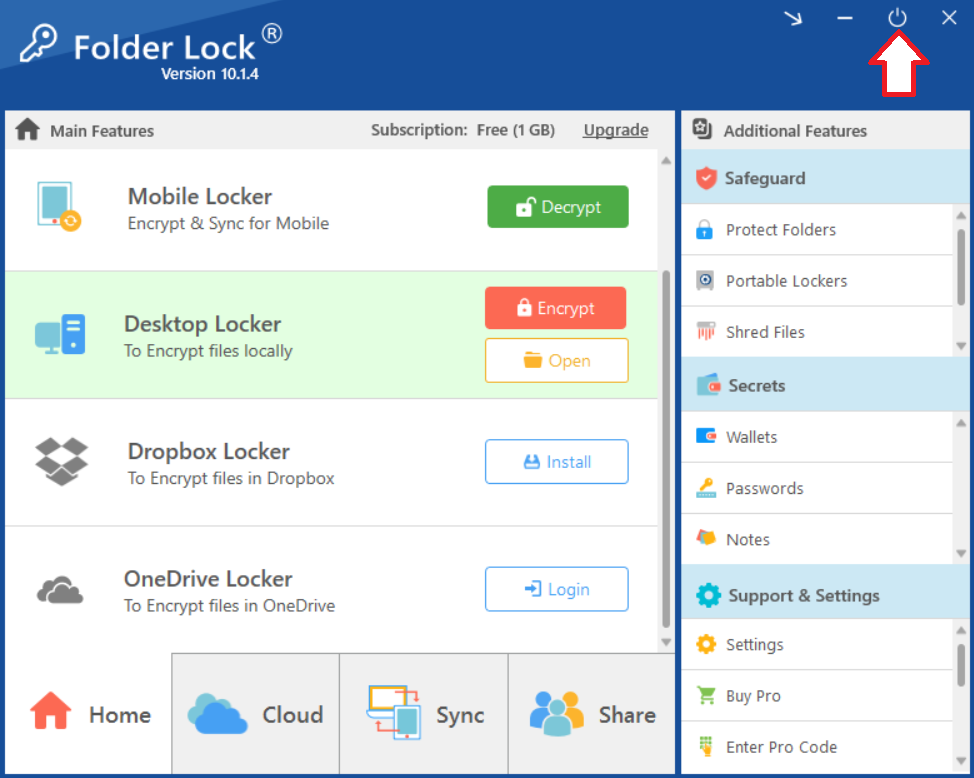Image resolution: width=974 pixels, height=778 pixels.
Task: Click the Wallets icon
Action: tap(706, 436)
